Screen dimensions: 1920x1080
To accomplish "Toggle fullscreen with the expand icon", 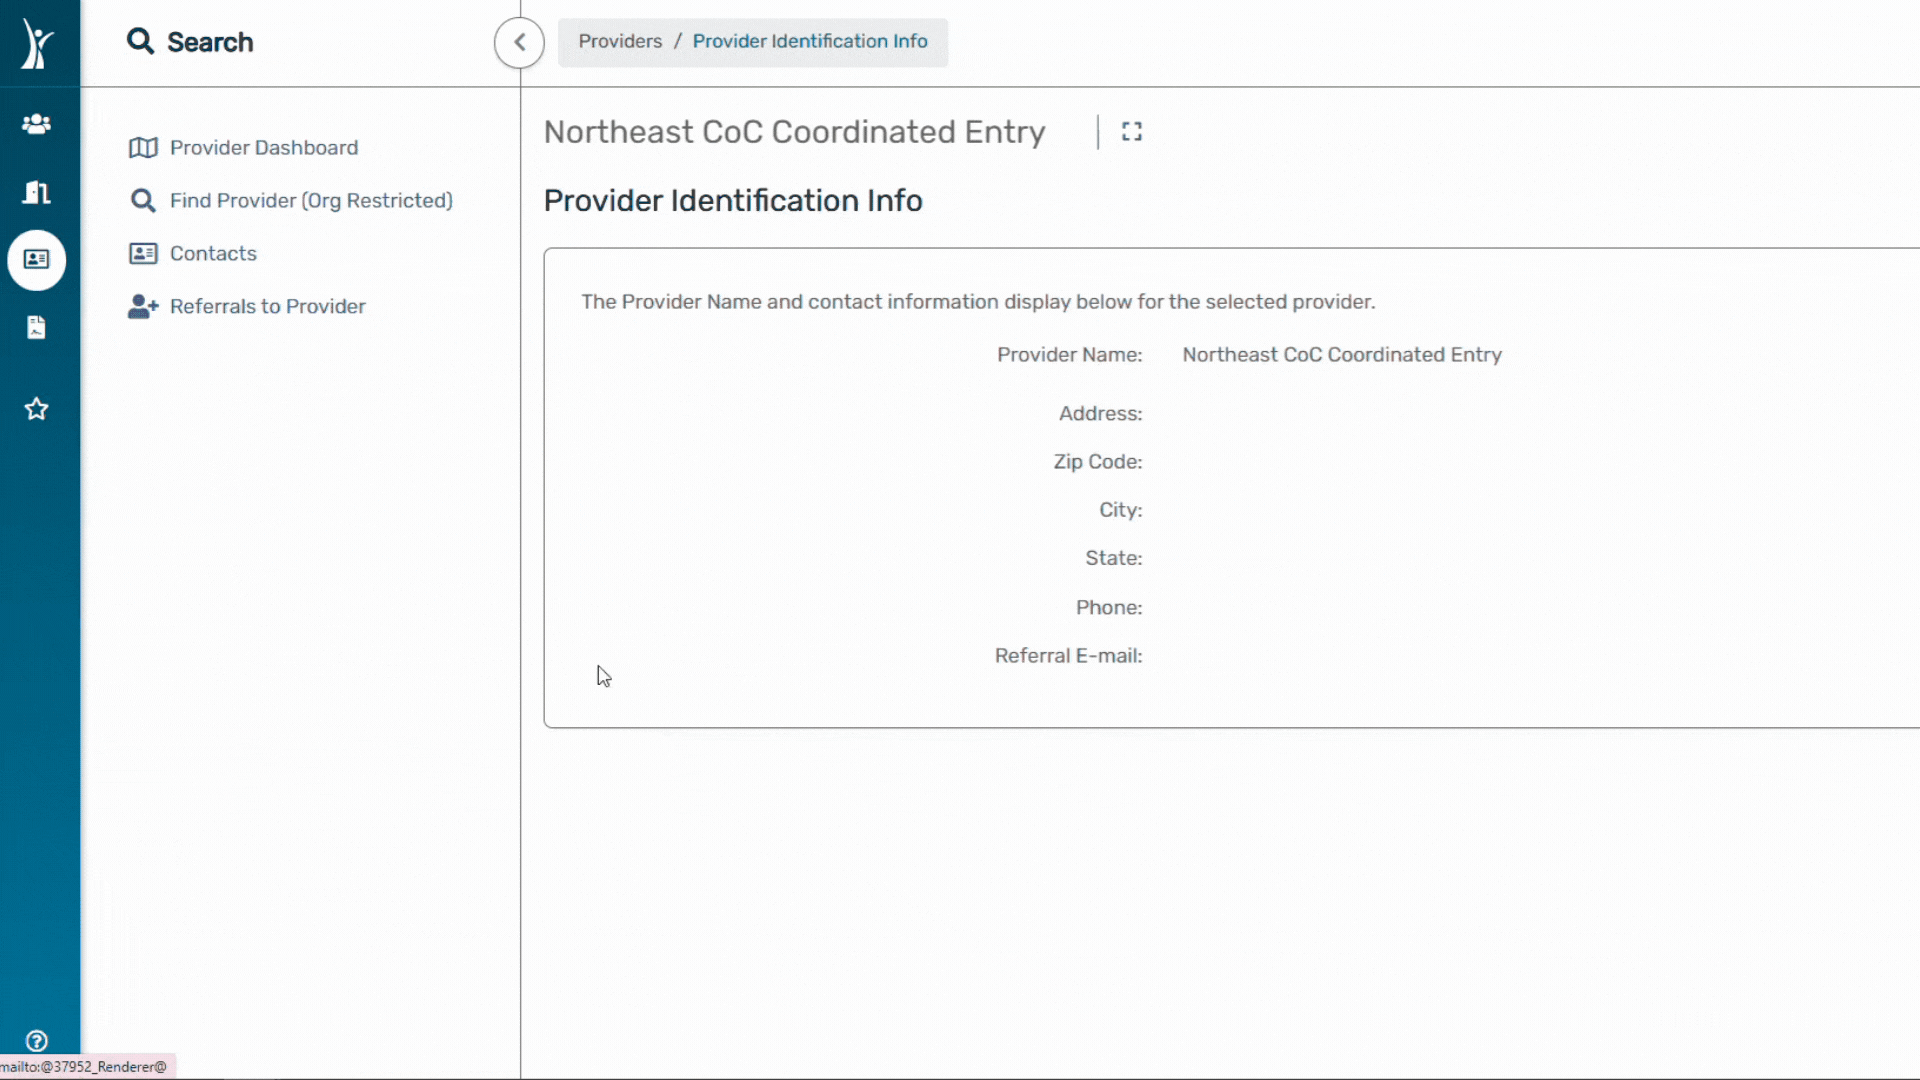I will pyautogui.click(x=1131, y=132).
